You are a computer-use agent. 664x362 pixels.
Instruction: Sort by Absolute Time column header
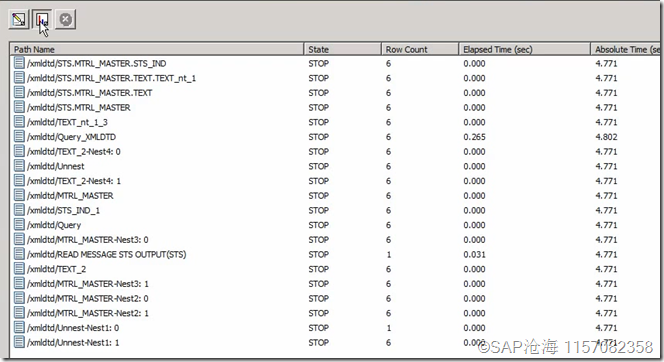pyautogui.click(x=625, y=49)
